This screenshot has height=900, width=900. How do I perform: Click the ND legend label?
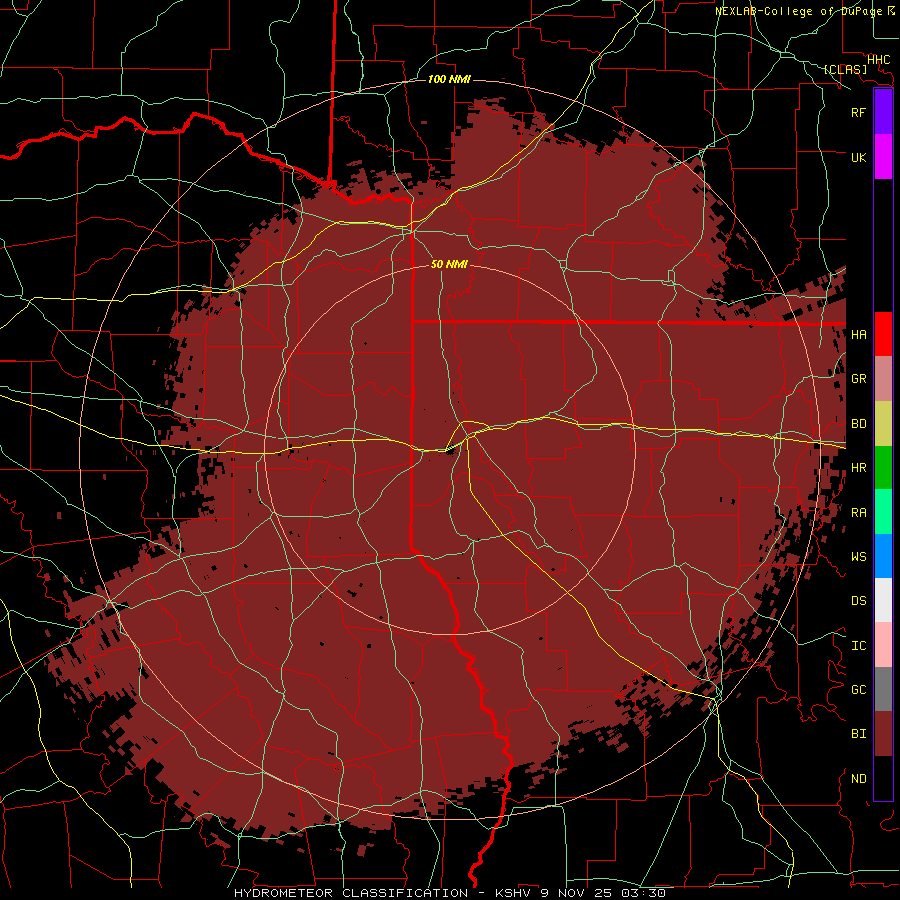[859, 779]
